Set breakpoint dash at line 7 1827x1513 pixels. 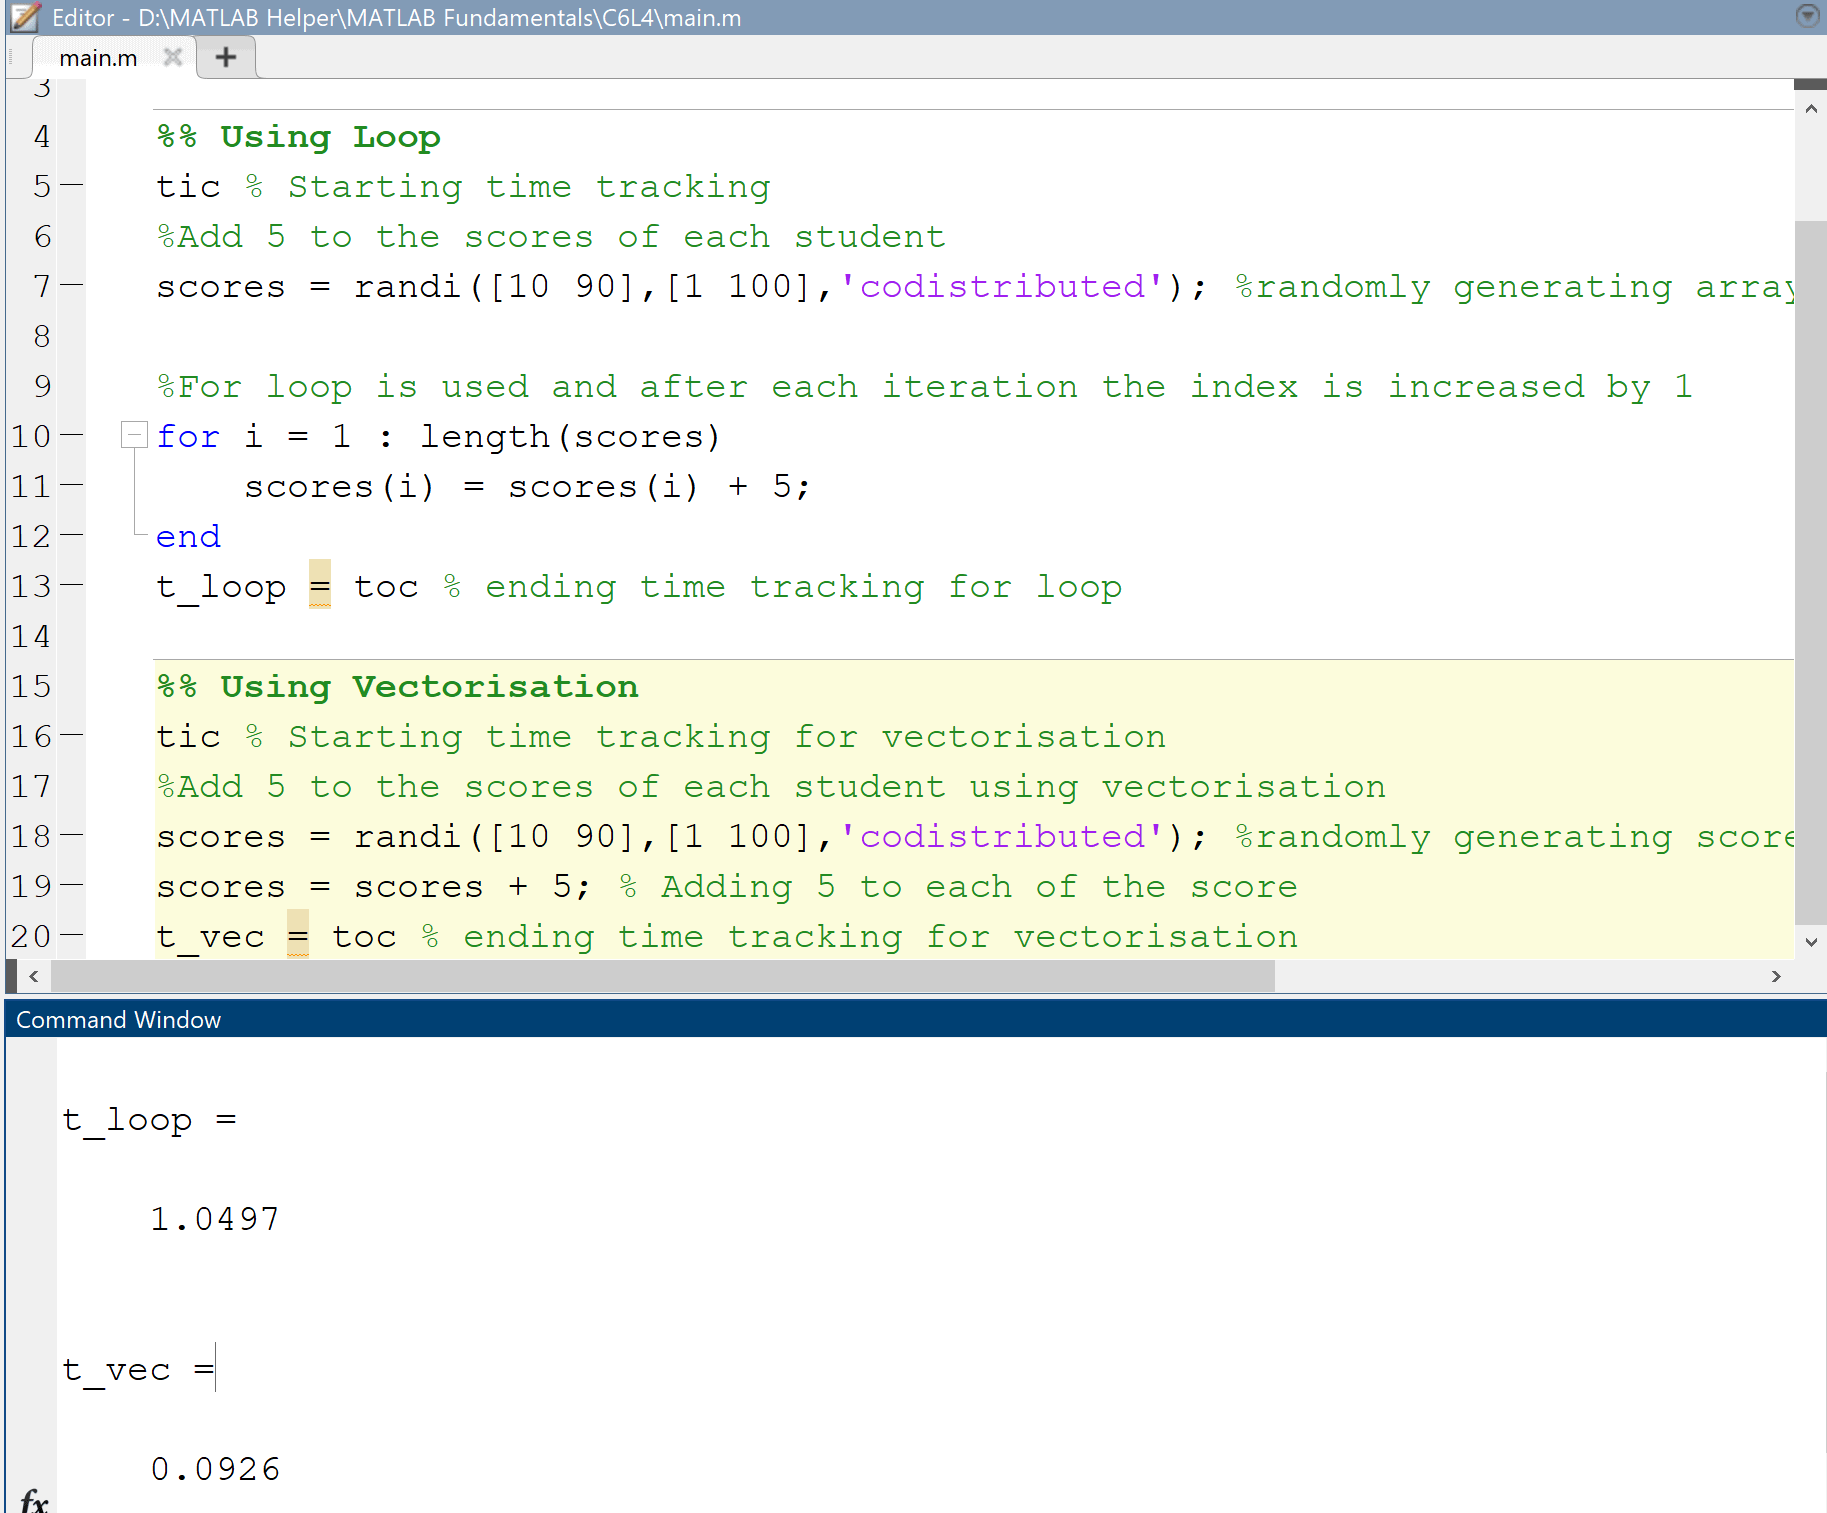72,284
